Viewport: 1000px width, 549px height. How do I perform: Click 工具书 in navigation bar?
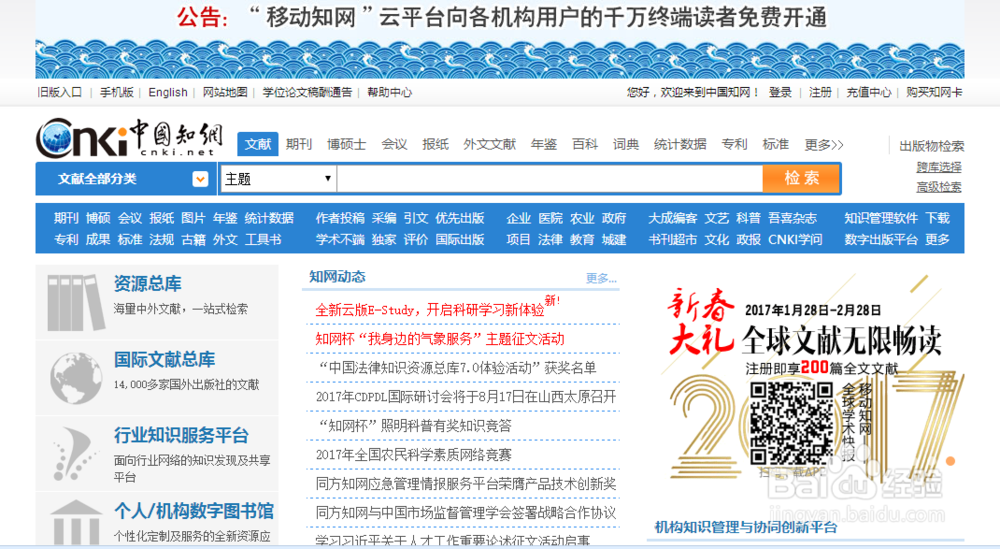click(x=263, y=240)
